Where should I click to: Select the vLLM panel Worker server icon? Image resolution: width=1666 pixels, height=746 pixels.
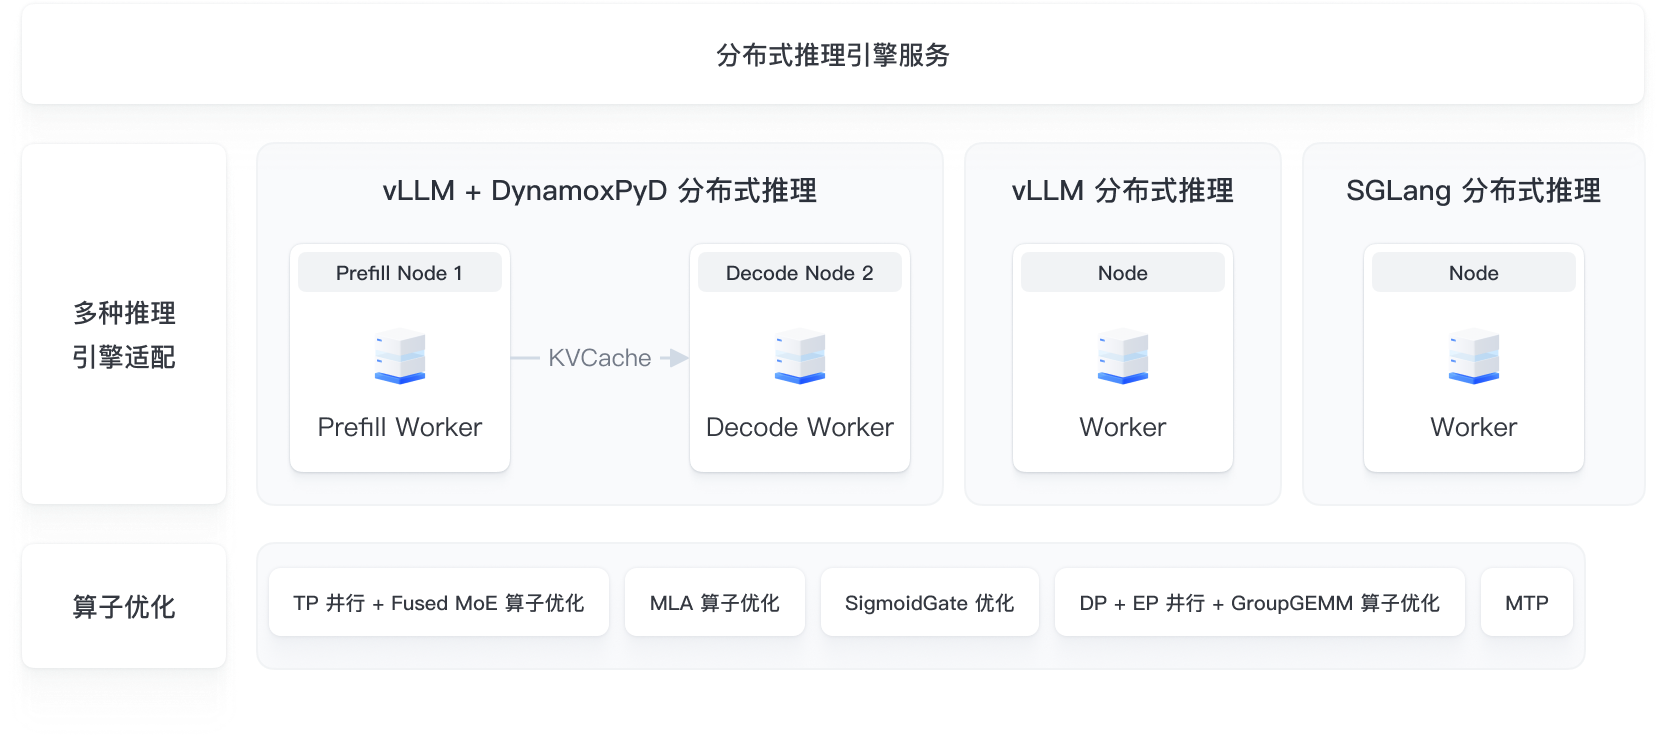pos(1123,357)
